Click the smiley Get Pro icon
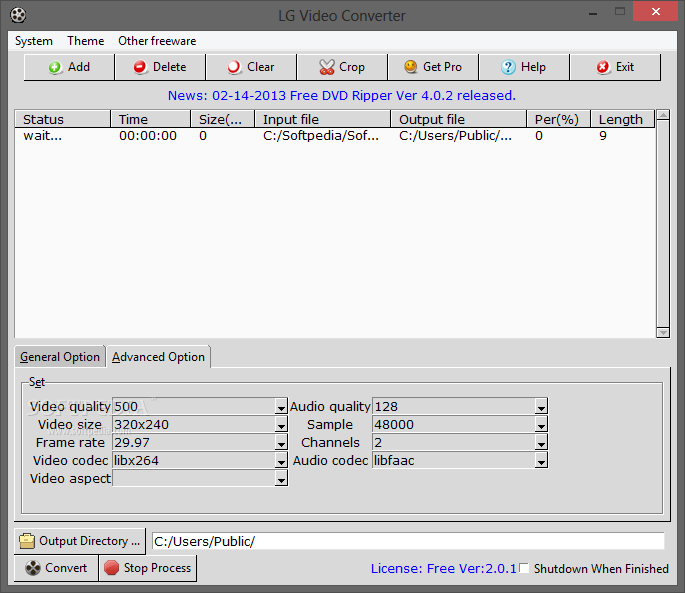Image resolution: width=685 pixels, height=593 pixels. 411,67
